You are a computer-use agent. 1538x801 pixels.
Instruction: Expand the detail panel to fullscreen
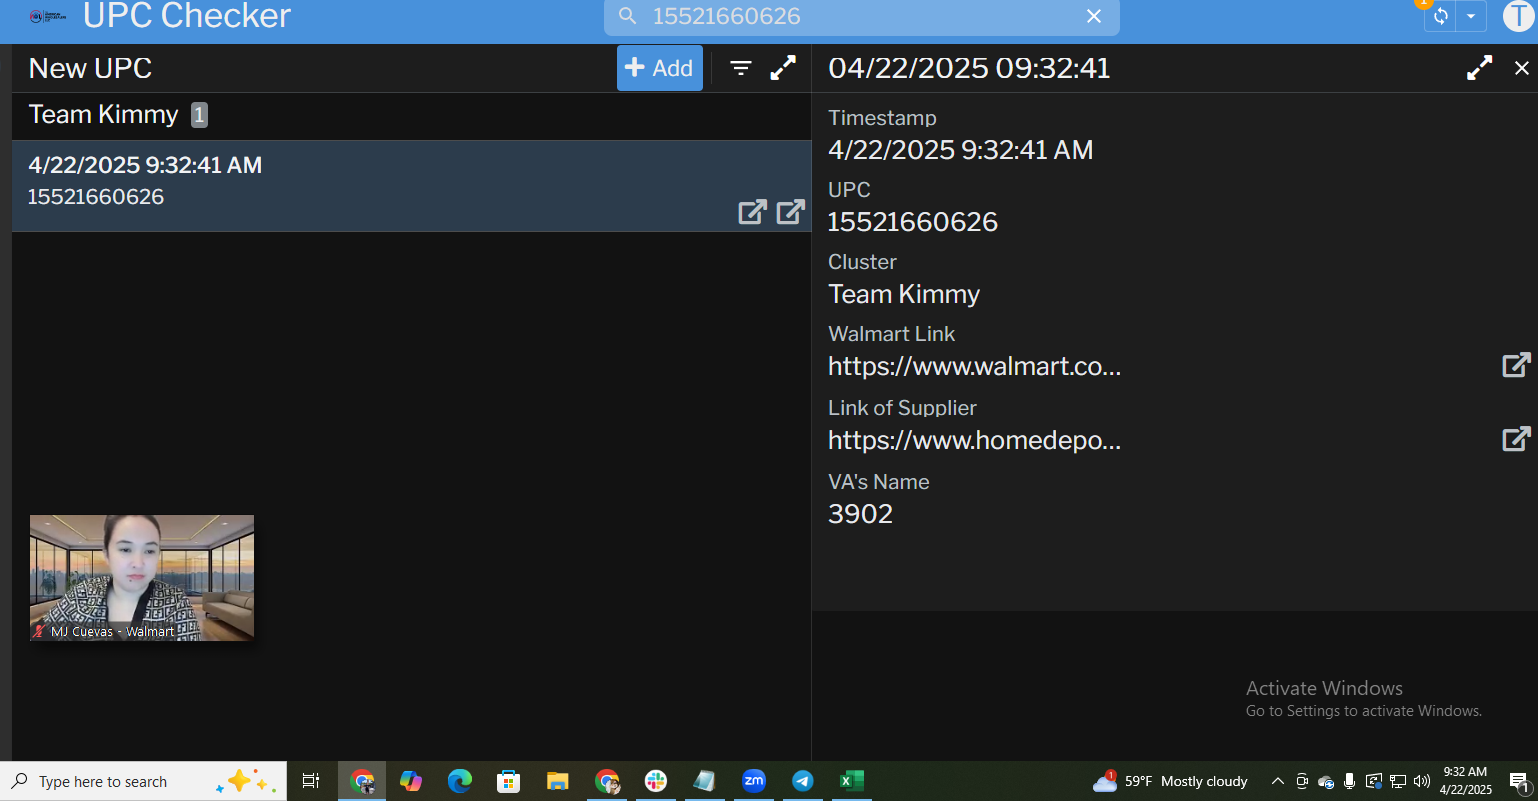click(x=1479, y=68)
